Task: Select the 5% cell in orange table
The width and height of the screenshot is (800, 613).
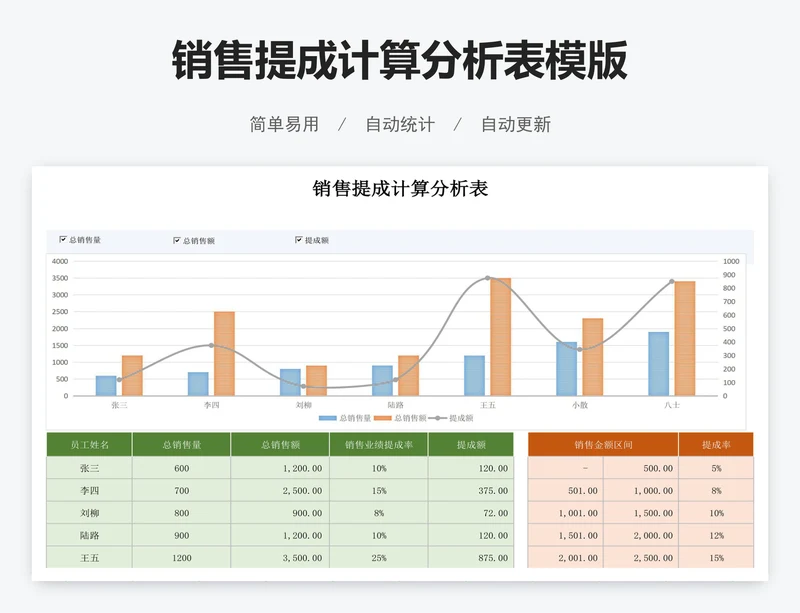Action: tap(716, 468)
